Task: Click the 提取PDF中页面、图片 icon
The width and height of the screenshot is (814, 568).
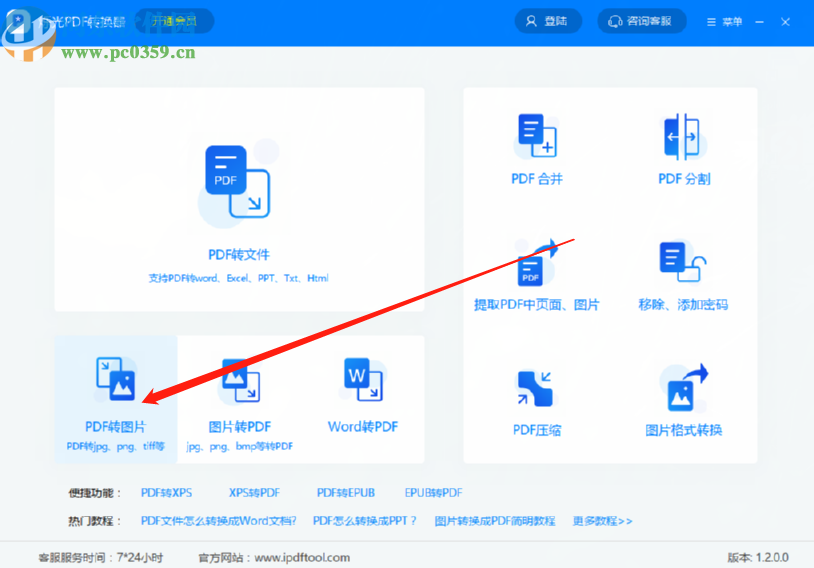Action: (537, 262)
